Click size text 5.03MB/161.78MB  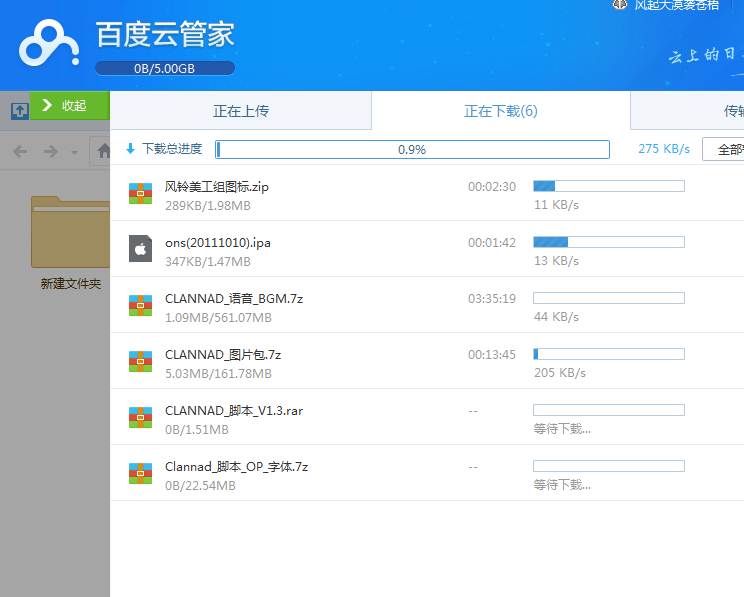tap(218, 373)
